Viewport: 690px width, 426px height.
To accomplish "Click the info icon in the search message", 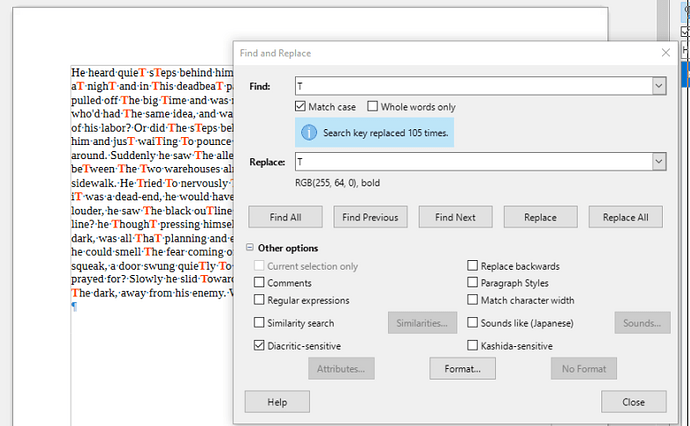I will 309,132.
